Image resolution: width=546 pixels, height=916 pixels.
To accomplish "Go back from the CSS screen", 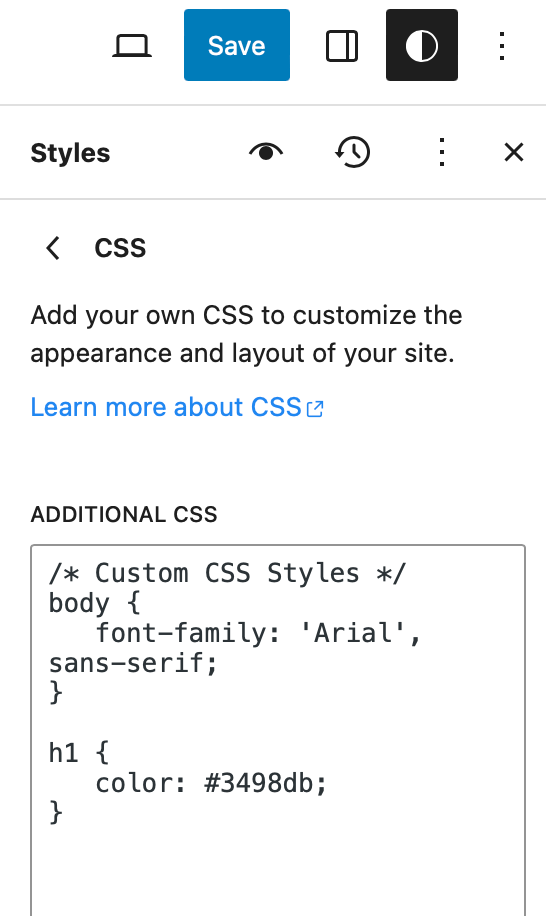I will (x=53, y=248).
